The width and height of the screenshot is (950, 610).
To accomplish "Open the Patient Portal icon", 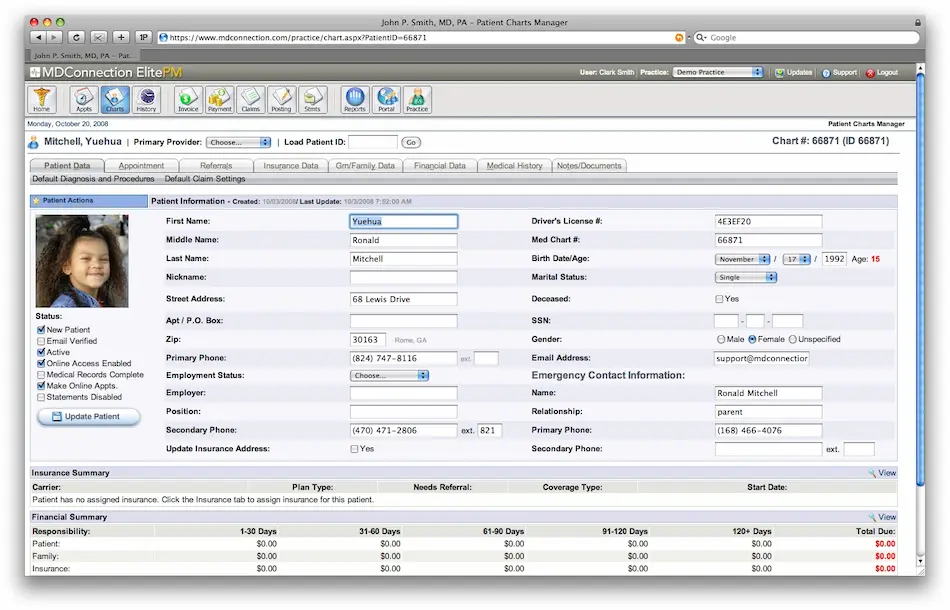I will [387, 99].
